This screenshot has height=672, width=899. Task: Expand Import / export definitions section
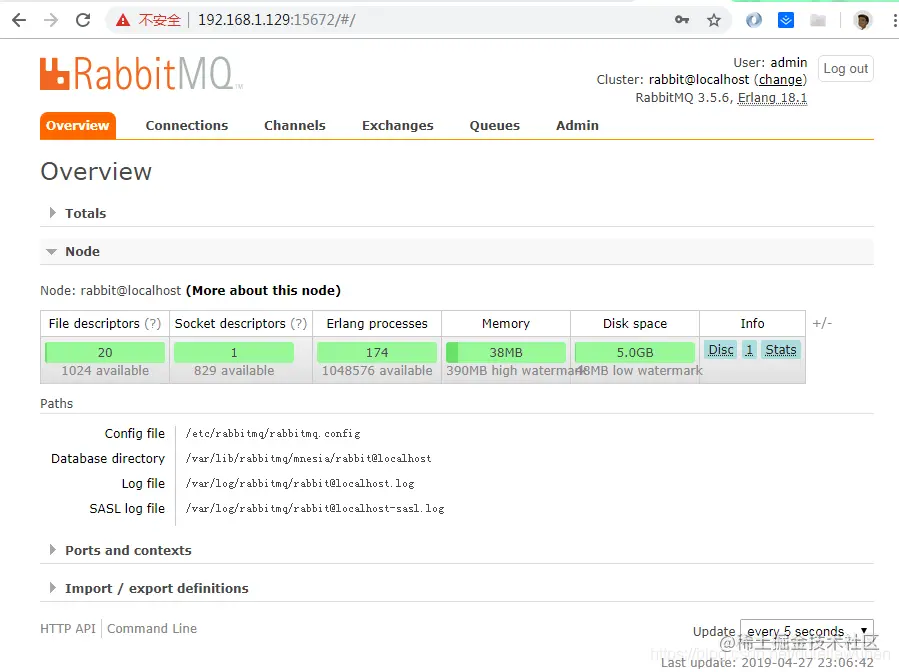(157, 588)
